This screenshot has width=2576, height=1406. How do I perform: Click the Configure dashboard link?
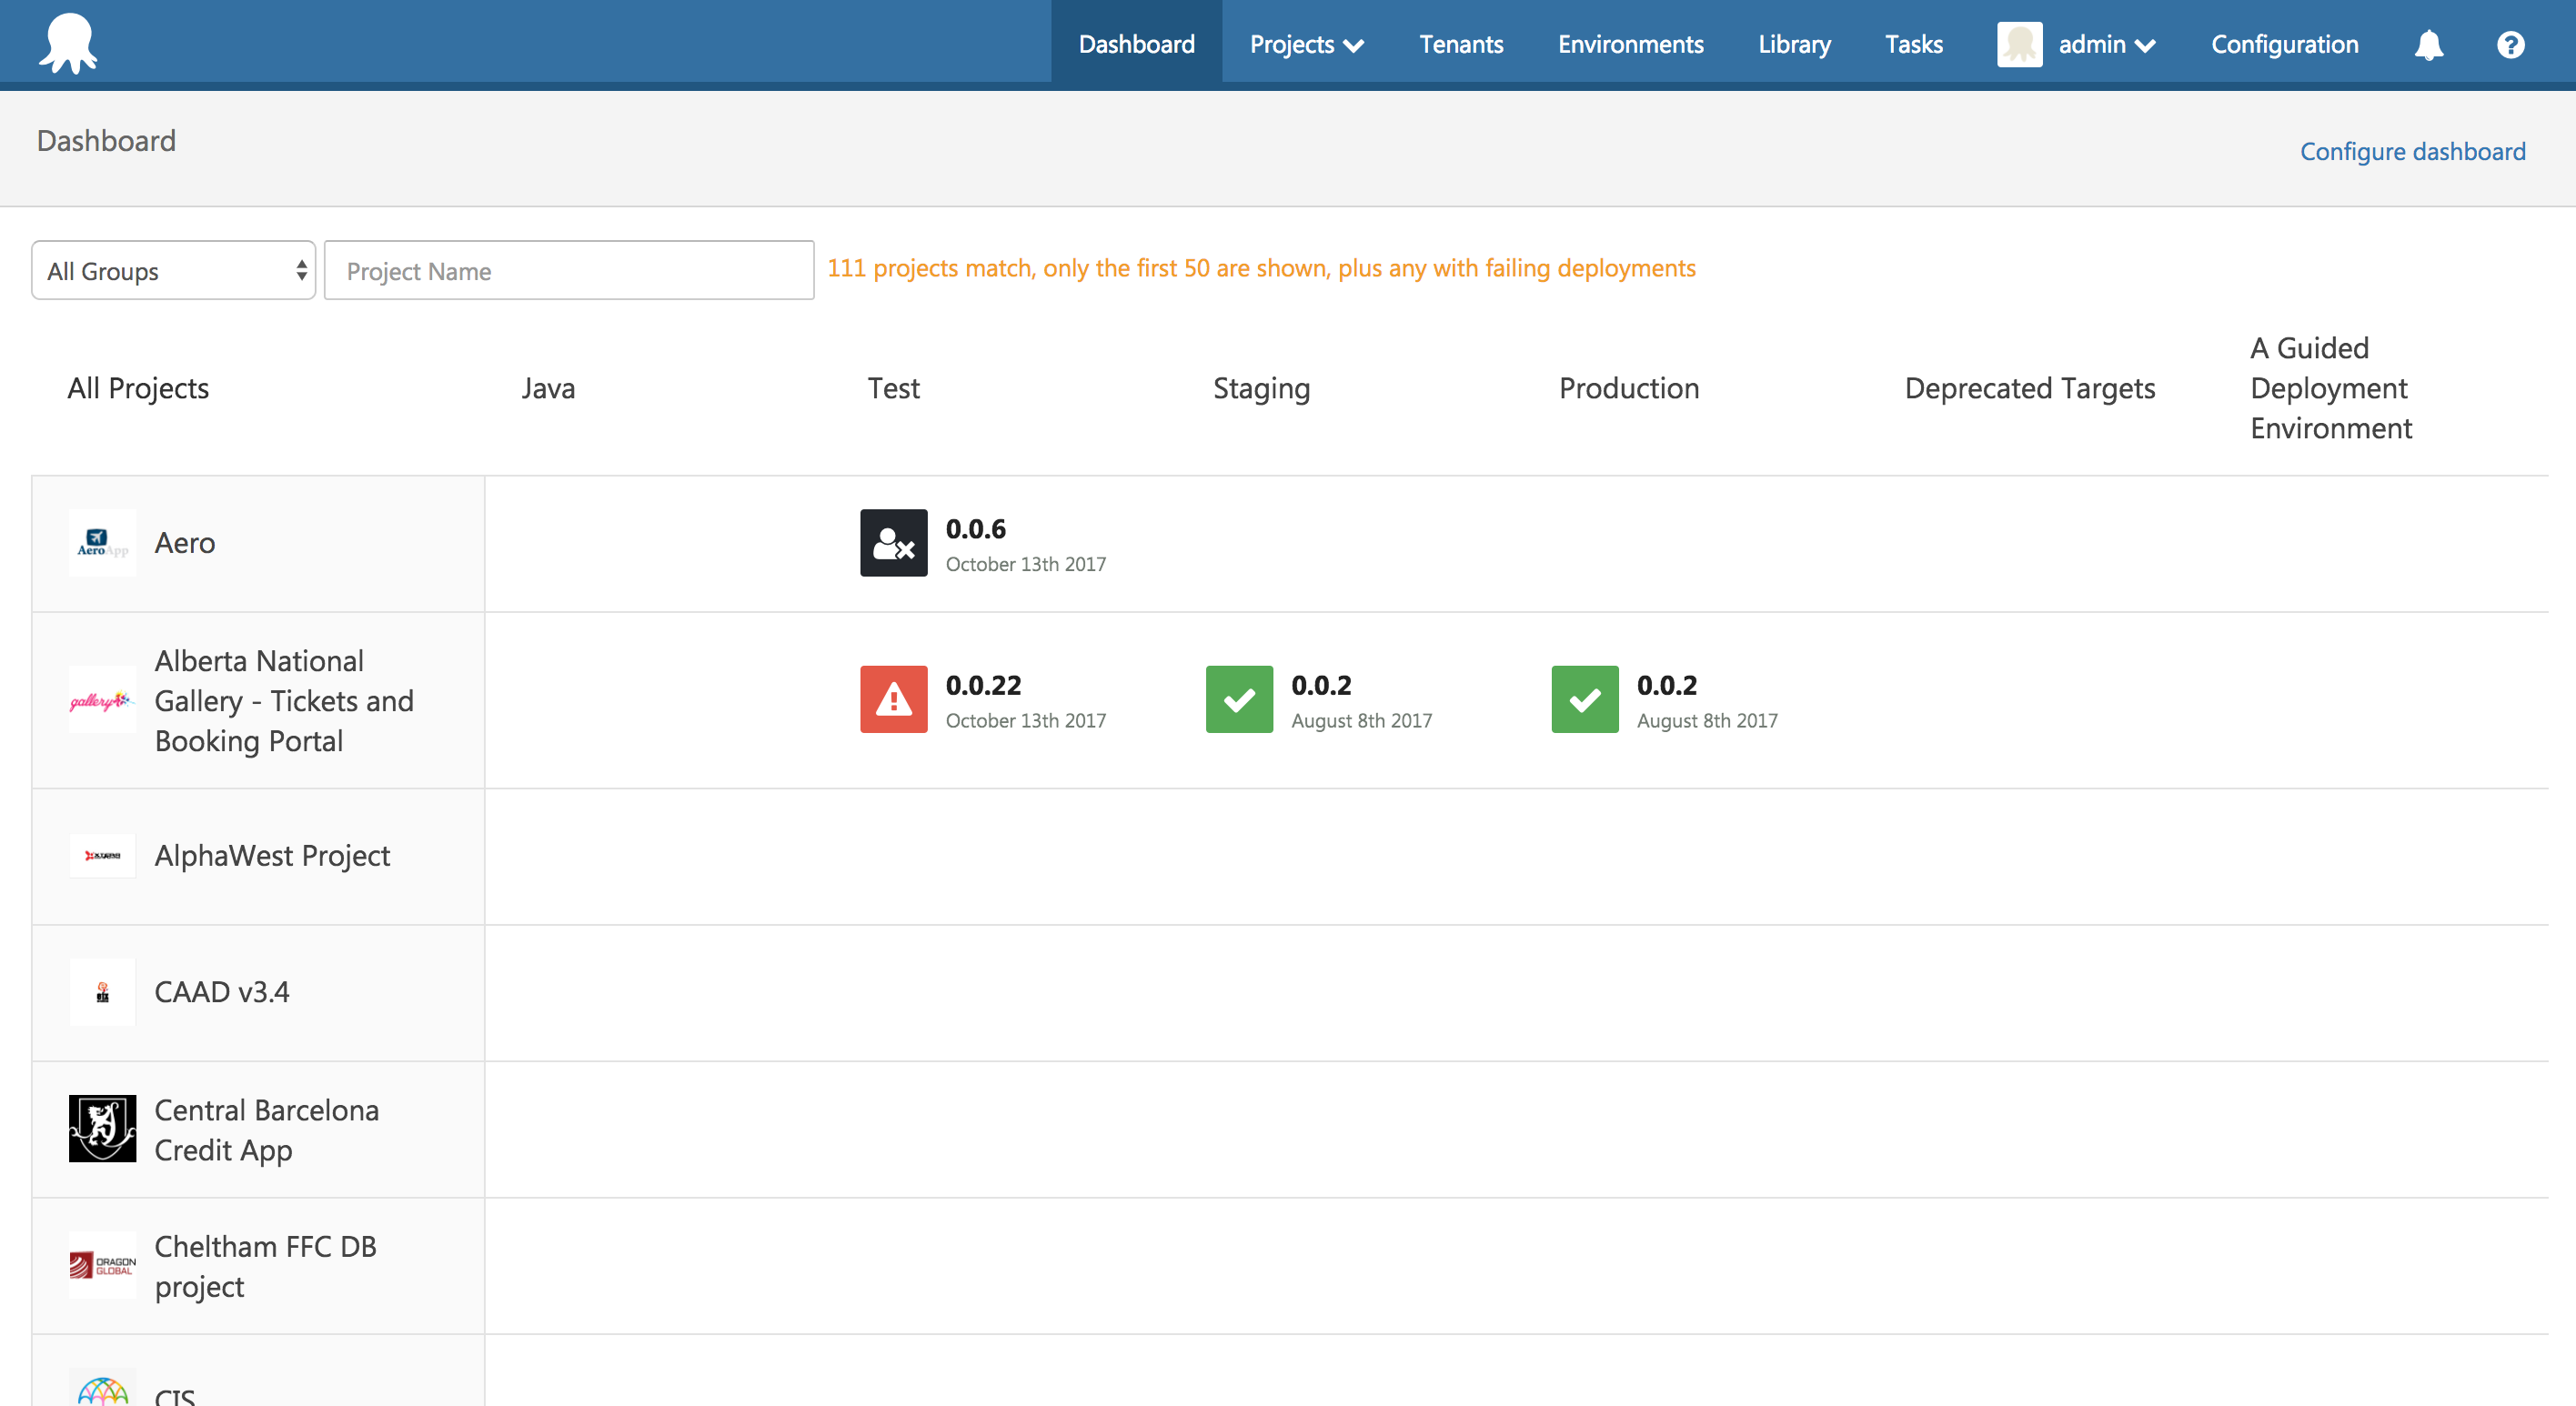coord(2413,151)
